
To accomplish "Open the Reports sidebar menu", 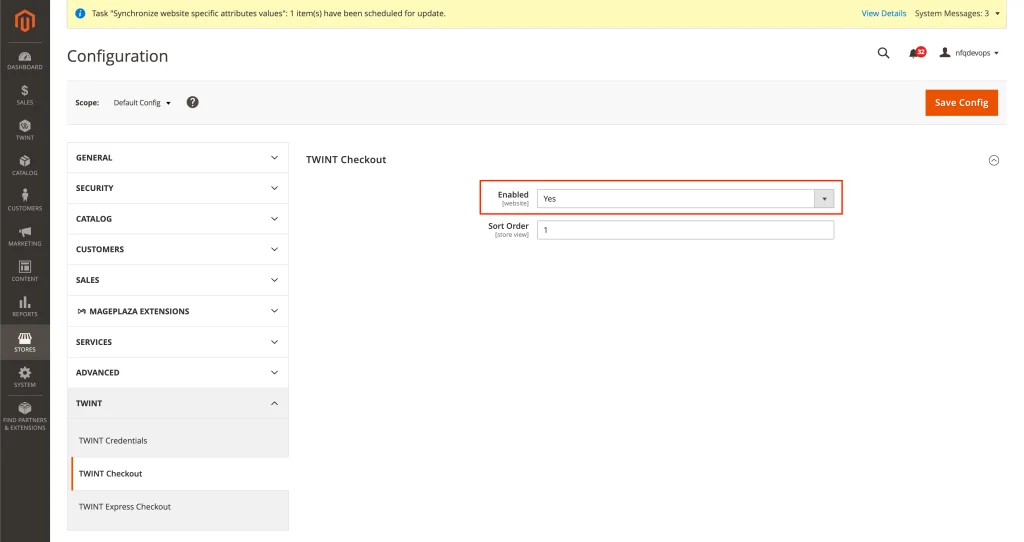I will tap(25, 307).
